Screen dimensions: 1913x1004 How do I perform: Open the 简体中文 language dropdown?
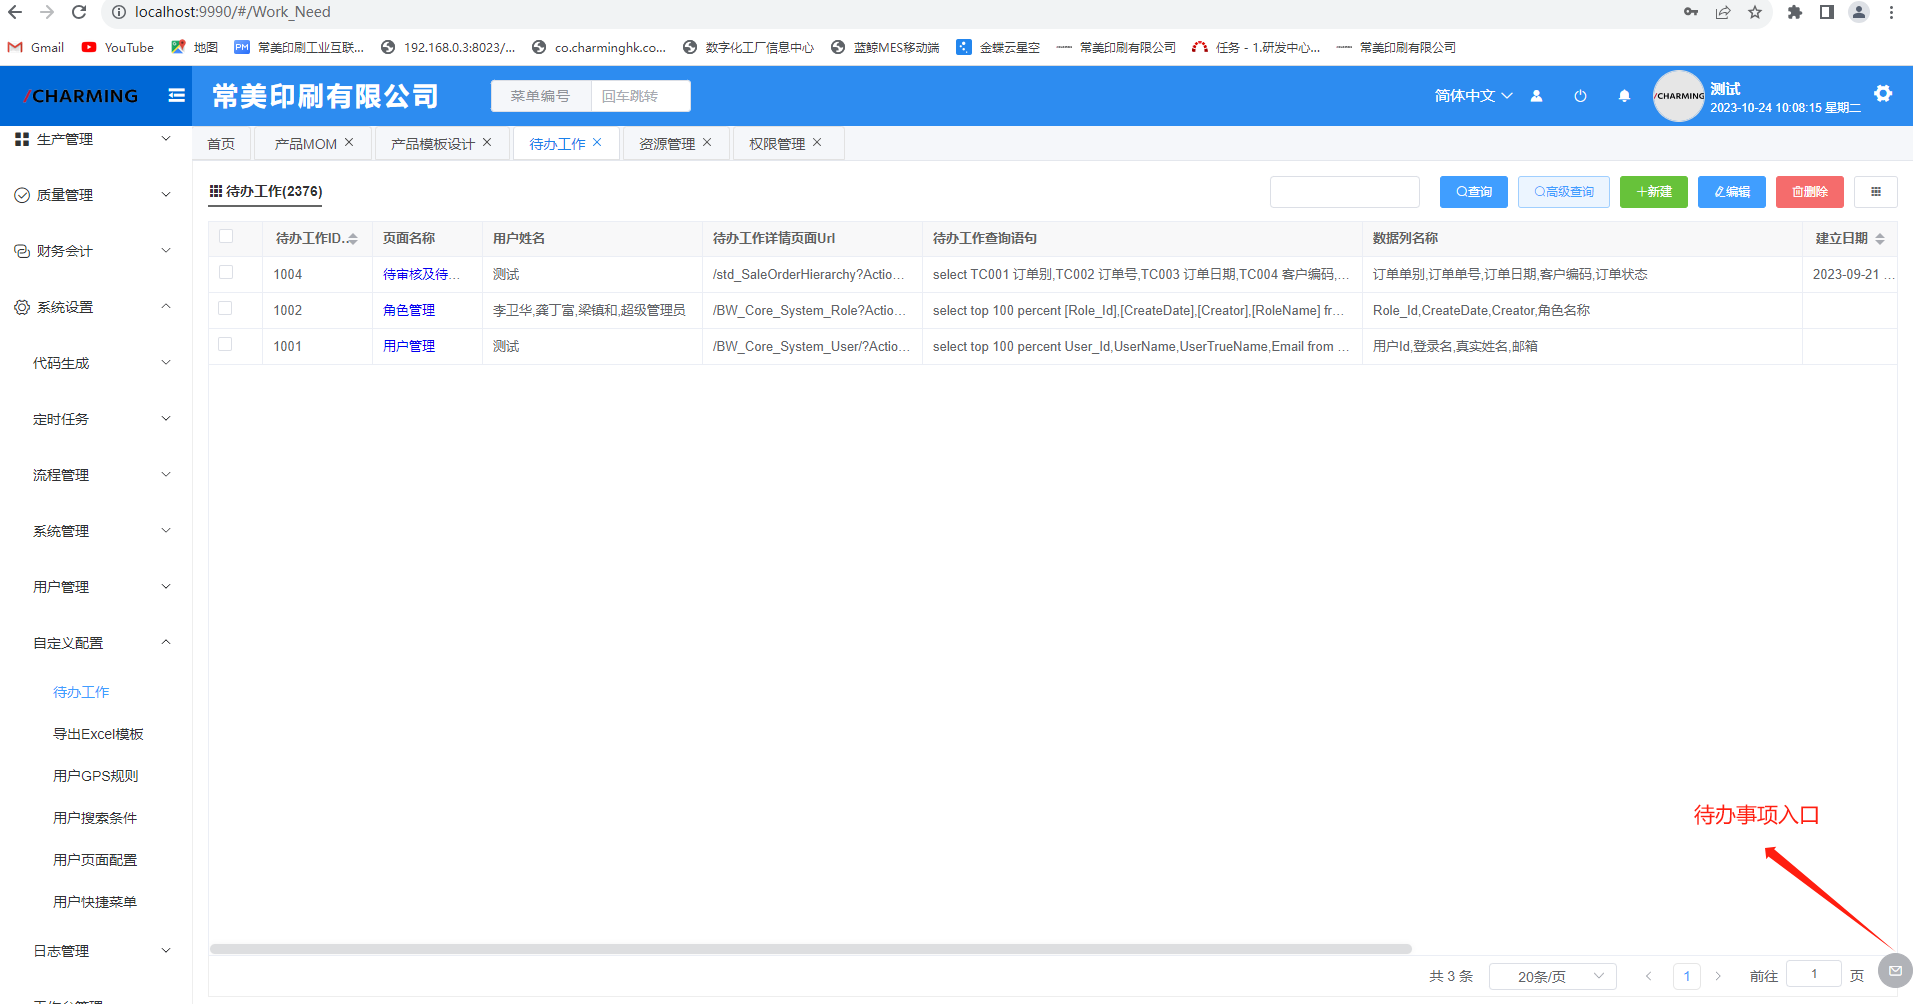coord(1473,96)
